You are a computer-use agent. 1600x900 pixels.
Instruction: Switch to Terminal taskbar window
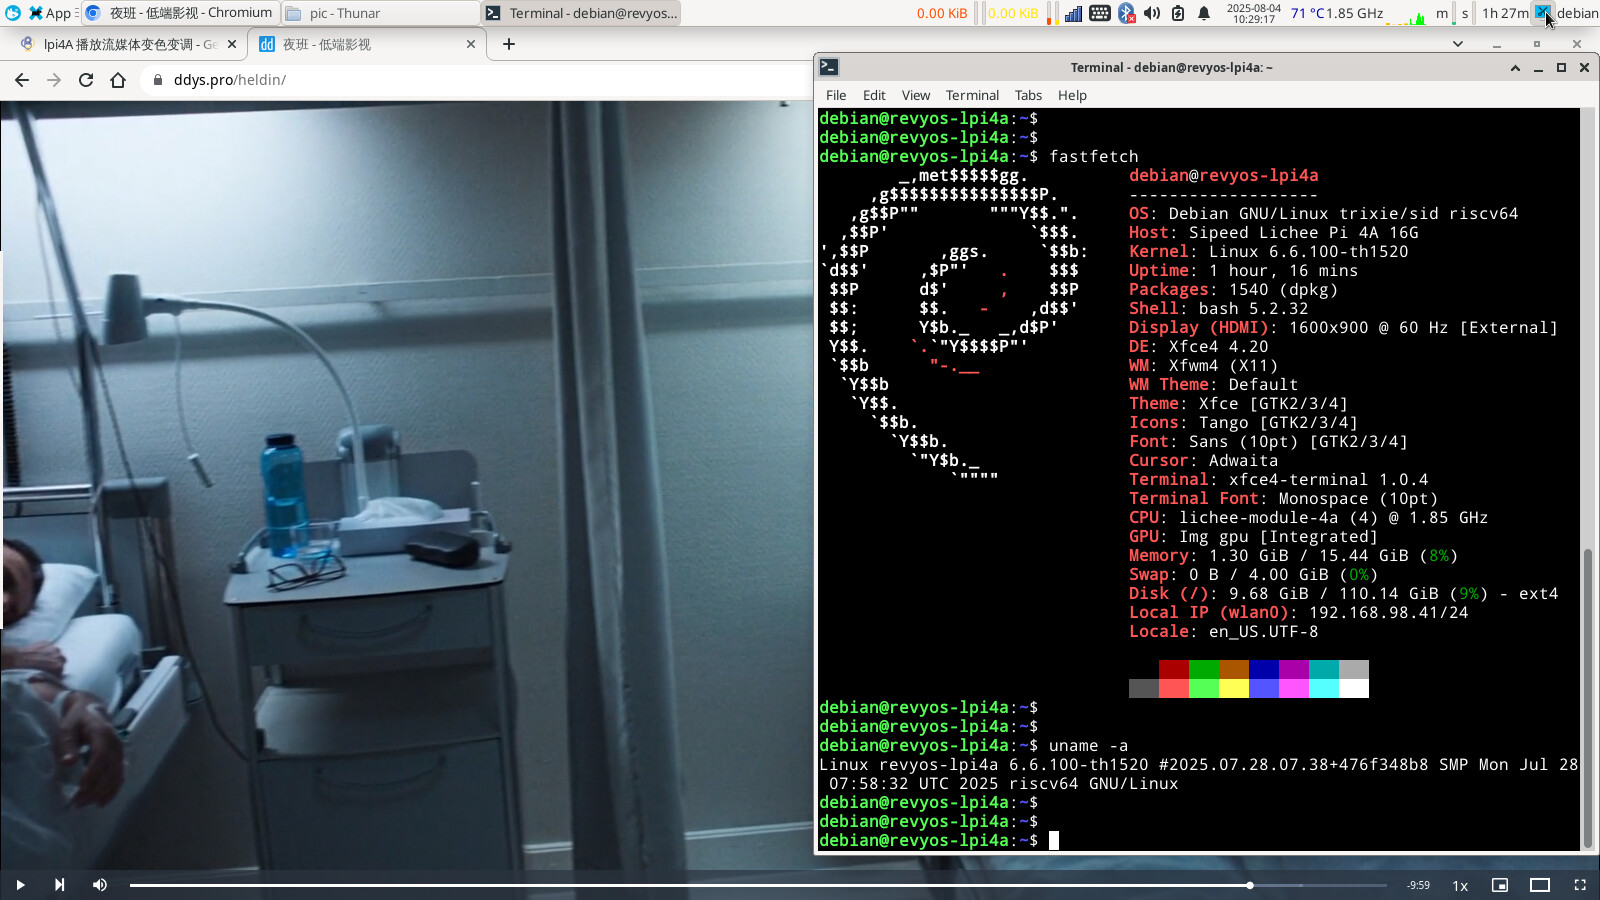click(x=581, y=13)
